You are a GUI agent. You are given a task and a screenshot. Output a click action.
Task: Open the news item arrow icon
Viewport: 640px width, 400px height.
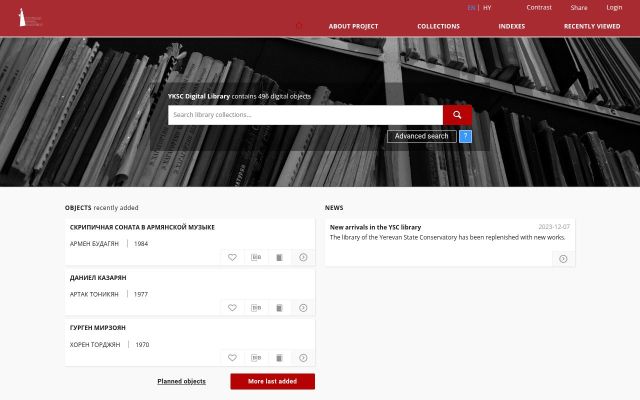563,259
